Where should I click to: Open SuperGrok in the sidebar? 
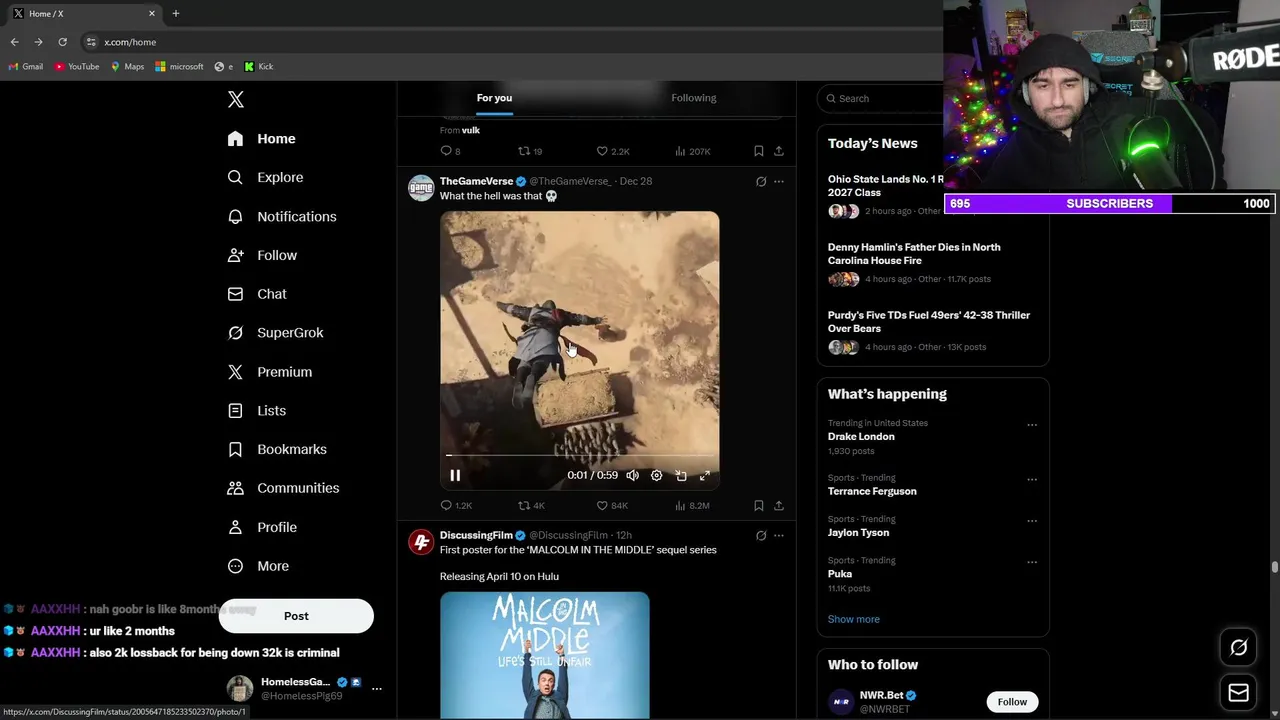tap(275, 333)
